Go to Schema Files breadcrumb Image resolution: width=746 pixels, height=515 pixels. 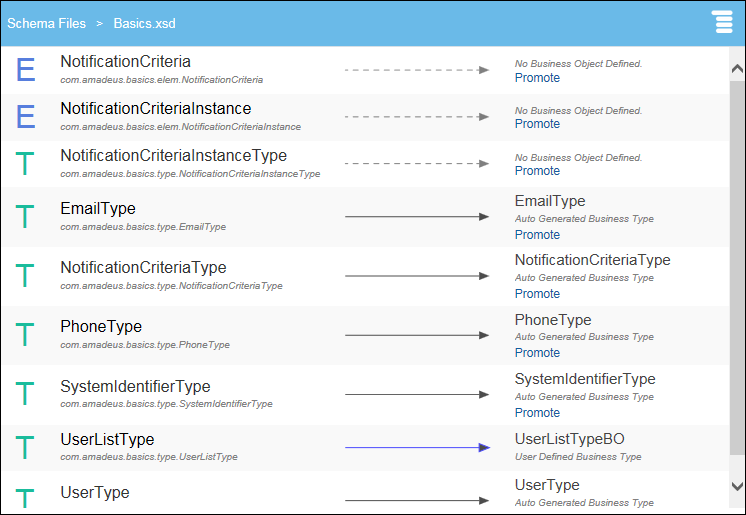[46, 22]
